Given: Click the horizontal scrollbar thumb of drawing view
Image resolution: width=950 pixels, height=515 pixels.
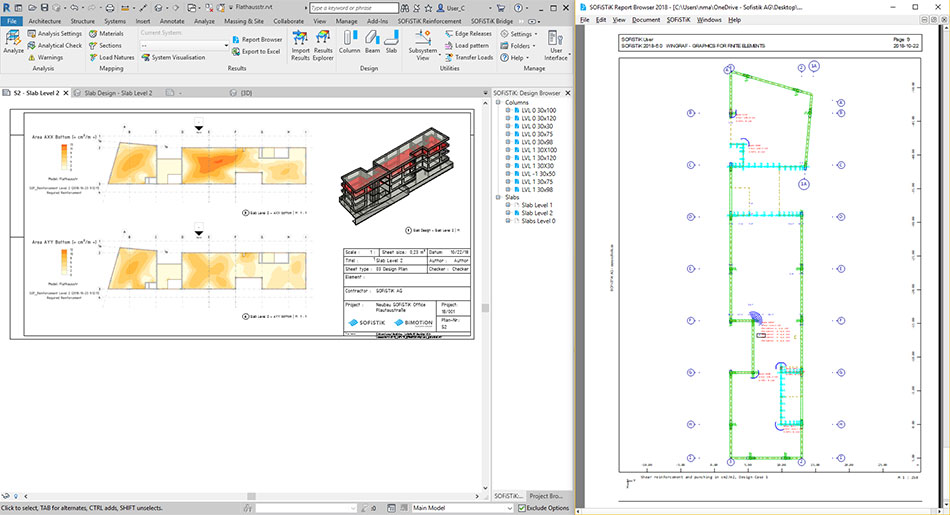Looking at the screenshot, I should [x=251, y=496].
